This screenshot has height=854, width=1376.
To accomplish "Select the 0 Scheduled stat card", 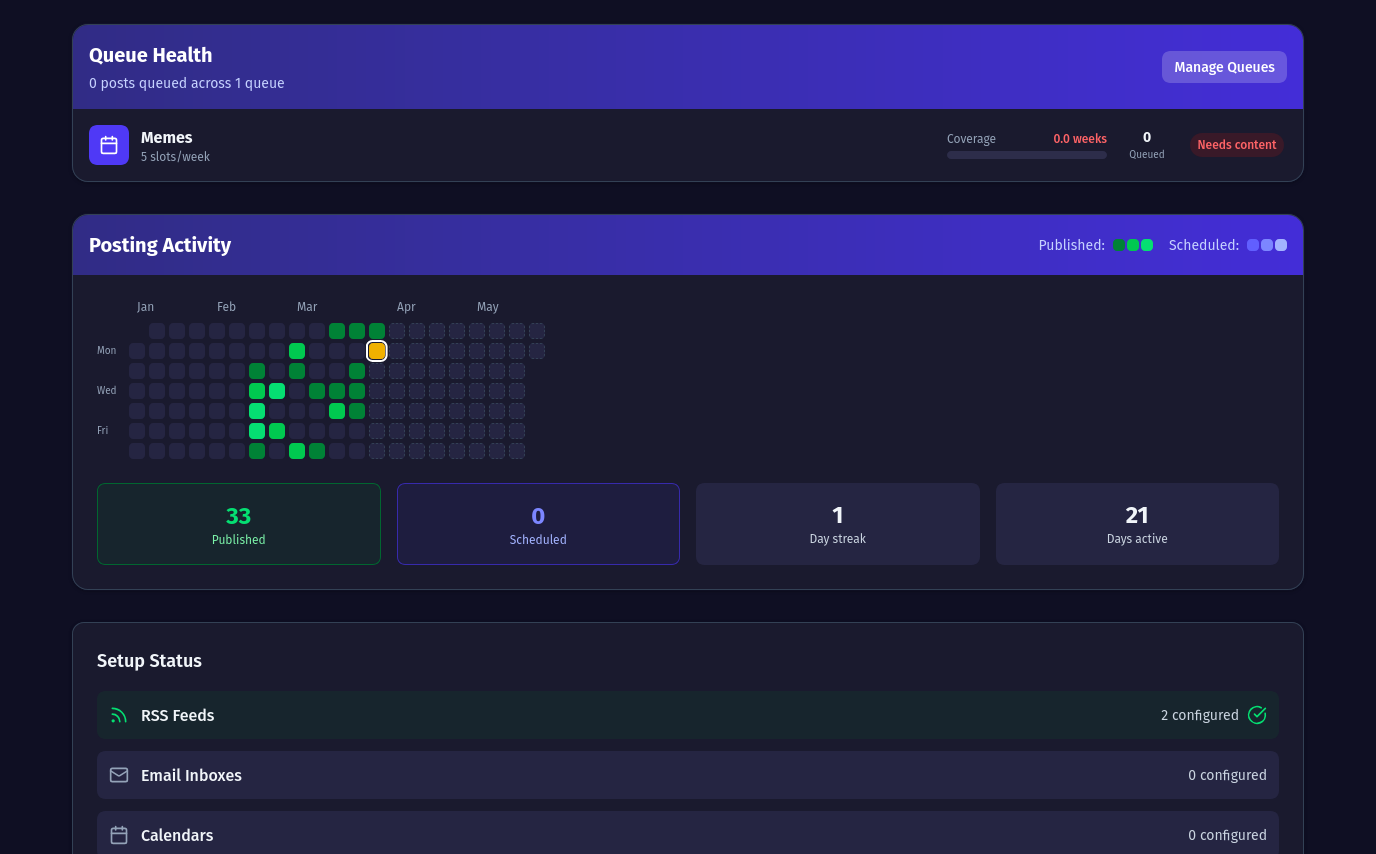I will [x=538, y=524].
